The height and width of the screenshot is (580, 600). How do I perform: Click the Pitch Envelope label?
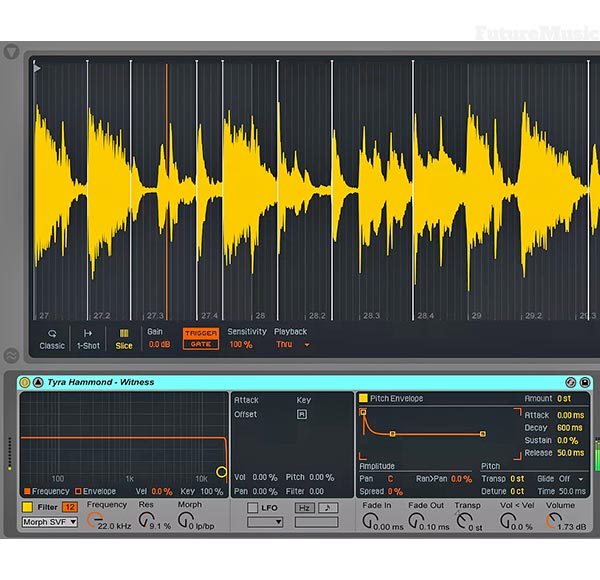[x=396, y=398]
